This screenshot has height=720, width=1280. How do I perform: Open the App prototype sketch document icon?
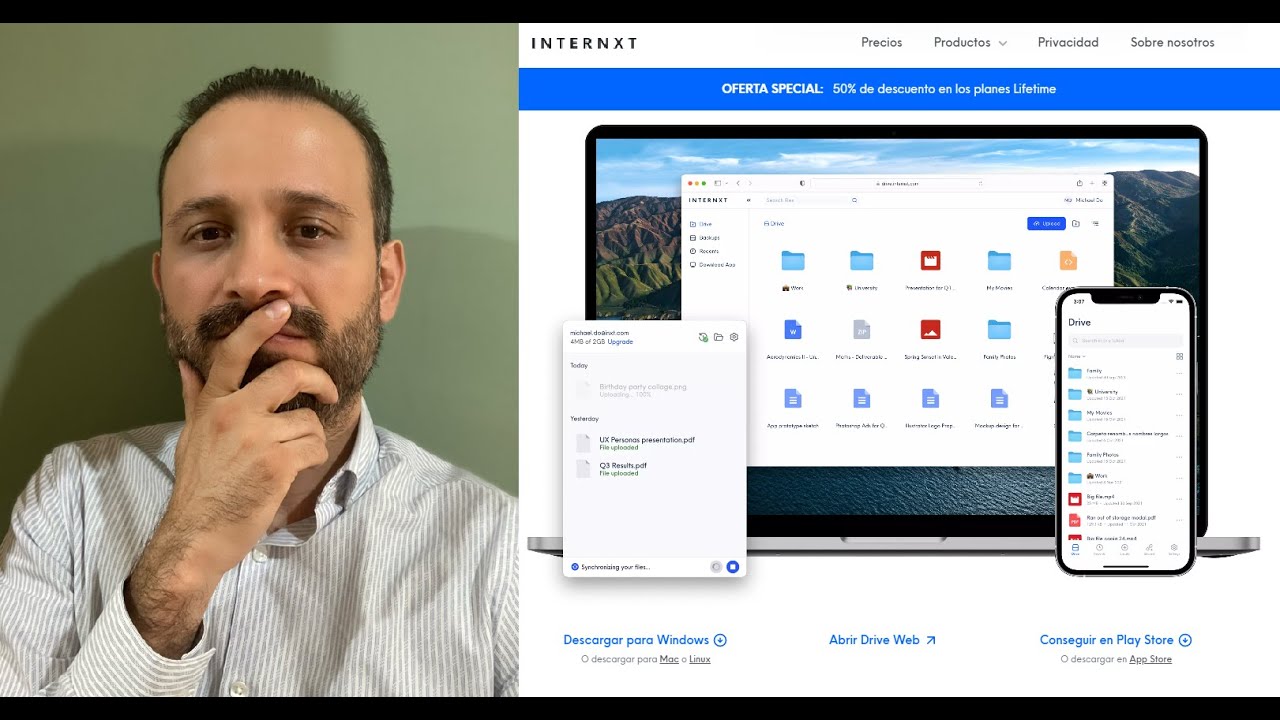tap(793, 399)
